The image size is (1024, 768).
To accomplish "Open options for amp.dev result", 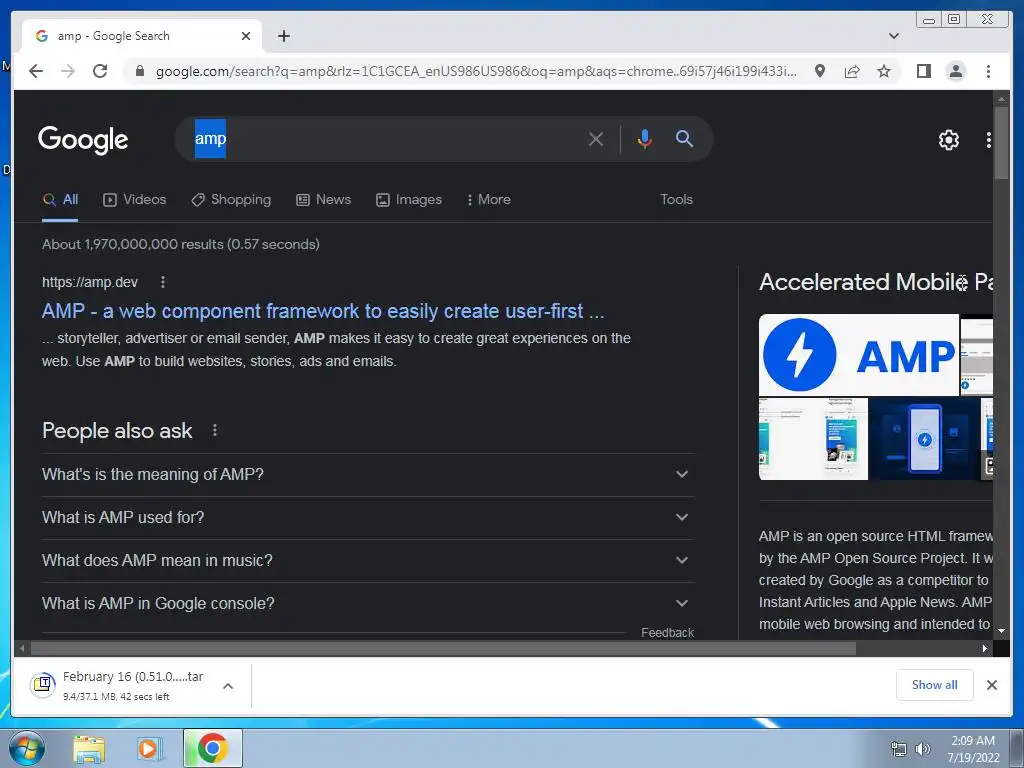I will [163, 282].
